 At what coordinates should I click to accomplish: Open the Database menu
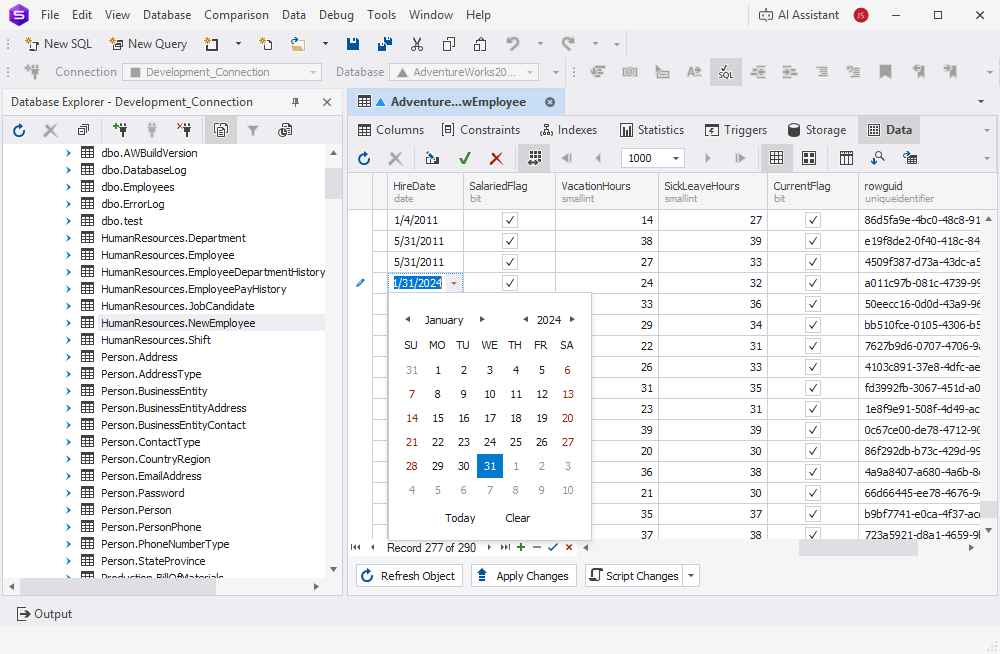[x=166, y=15]
